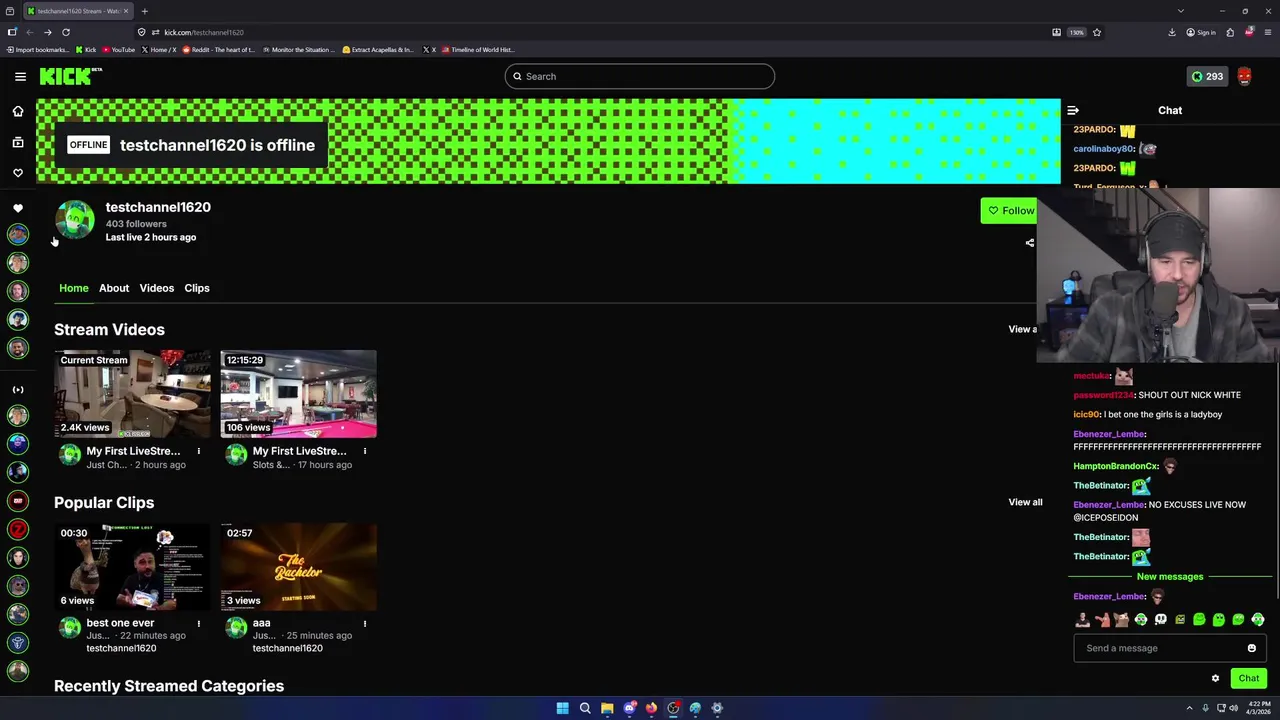This screenshot has width=1280, height=720.
Task: Click testchannel1620 link under 'aaa' clip
Action: [x=287, y=648]
